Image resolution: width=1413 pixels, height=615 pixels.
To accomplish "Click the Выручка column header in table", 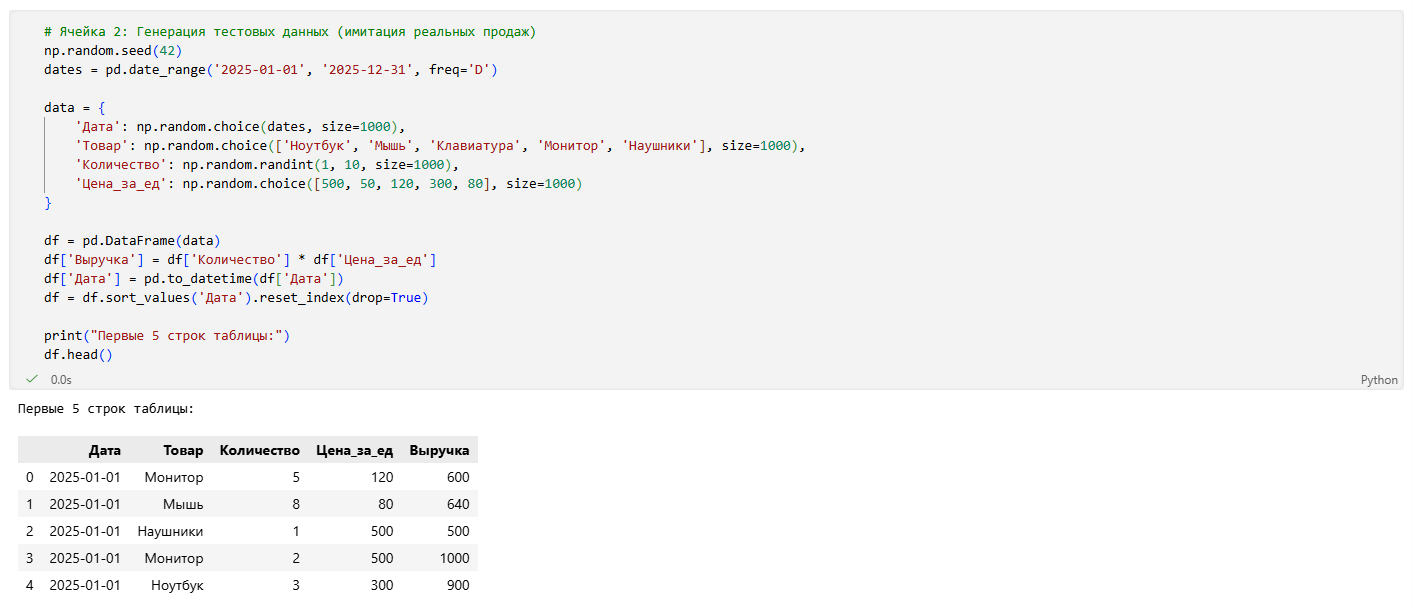I will point(439,450).
